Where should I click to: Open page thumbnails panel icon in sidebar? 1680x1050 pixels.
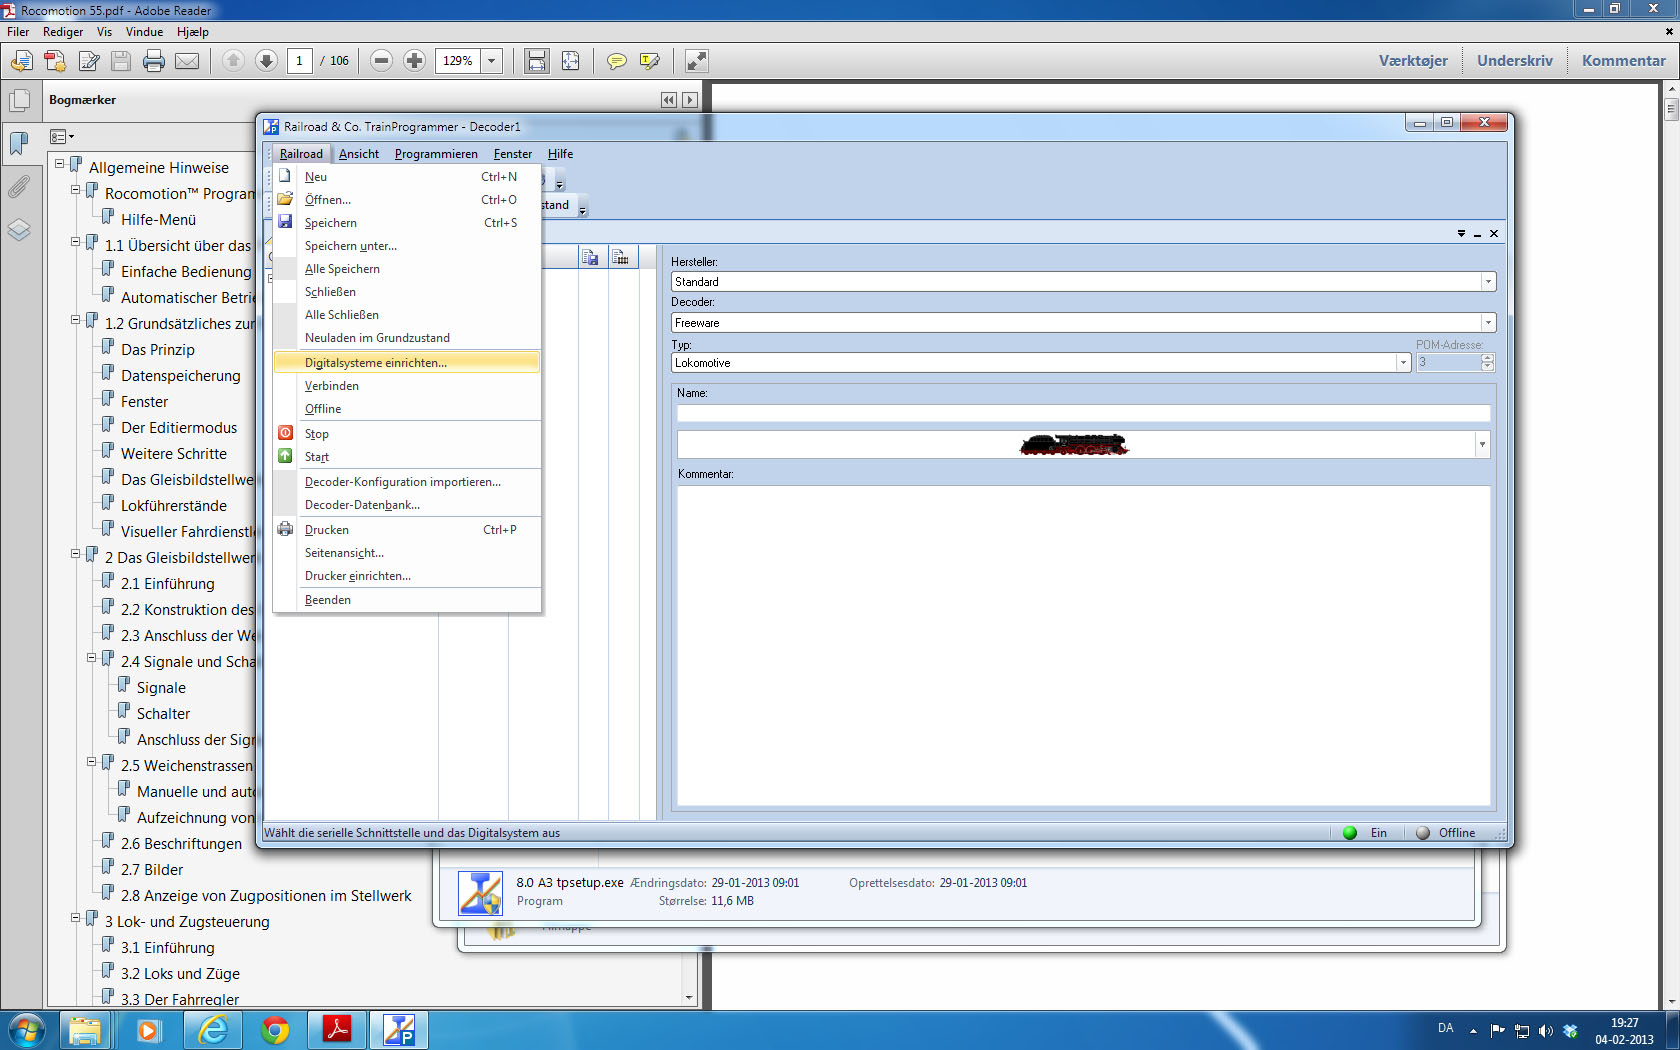19,101
